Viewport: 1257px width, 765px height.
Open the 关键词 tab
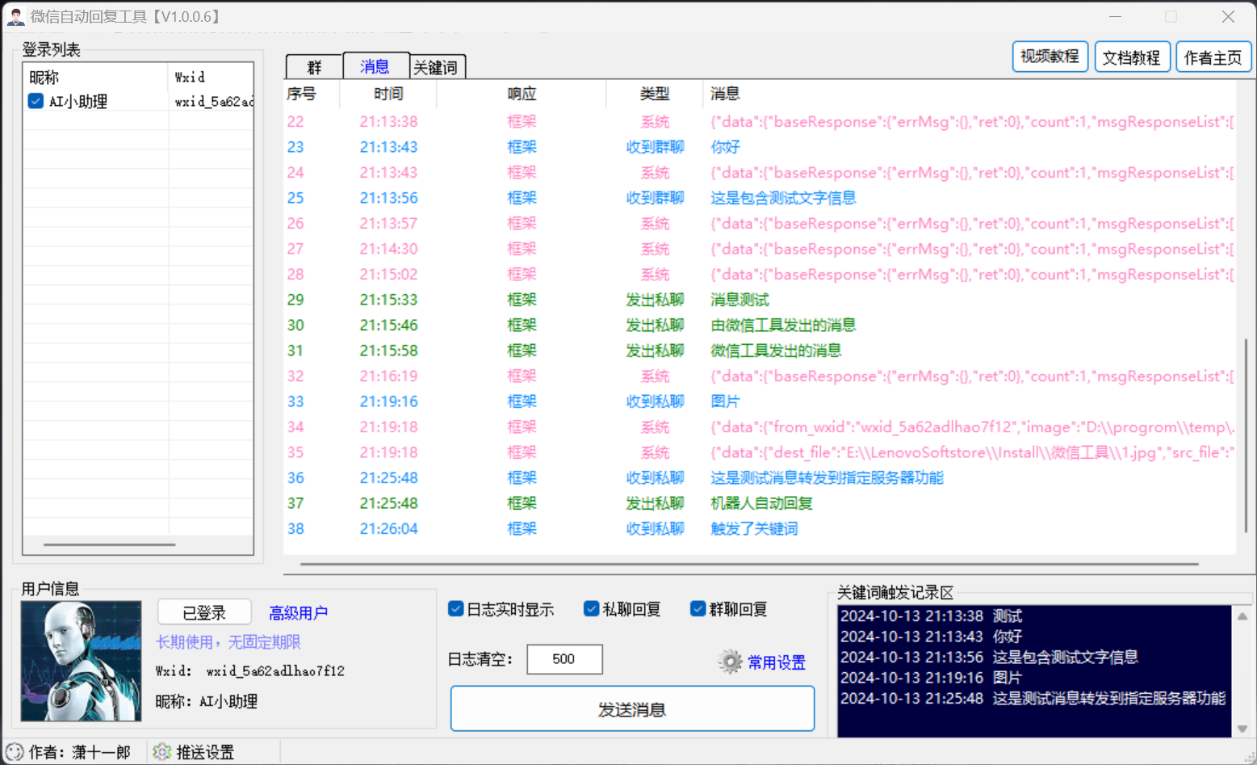pos(438,67)
